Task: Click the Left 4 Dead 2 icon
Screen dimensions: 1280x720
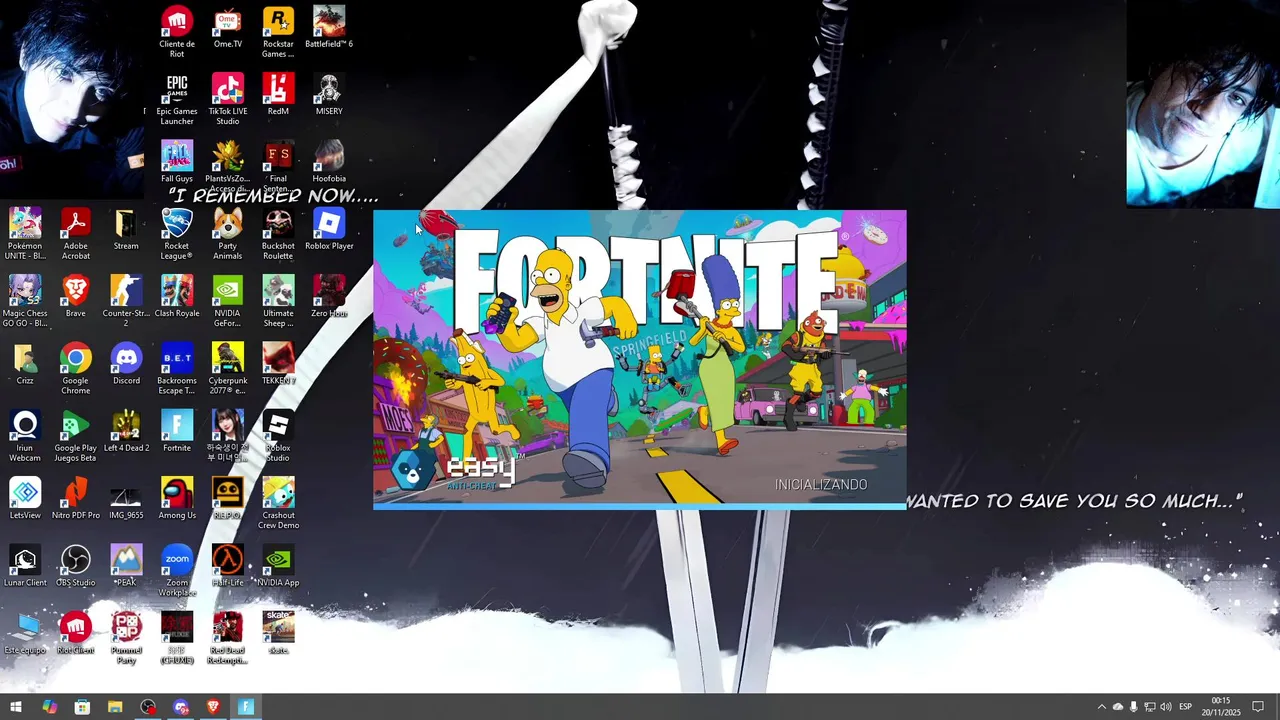Action: point(126,430)
